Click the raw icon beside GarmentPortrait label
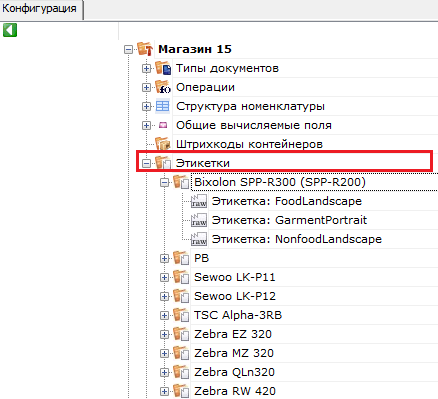The width and height of the screenshot is (438, 399). point(199,220)
